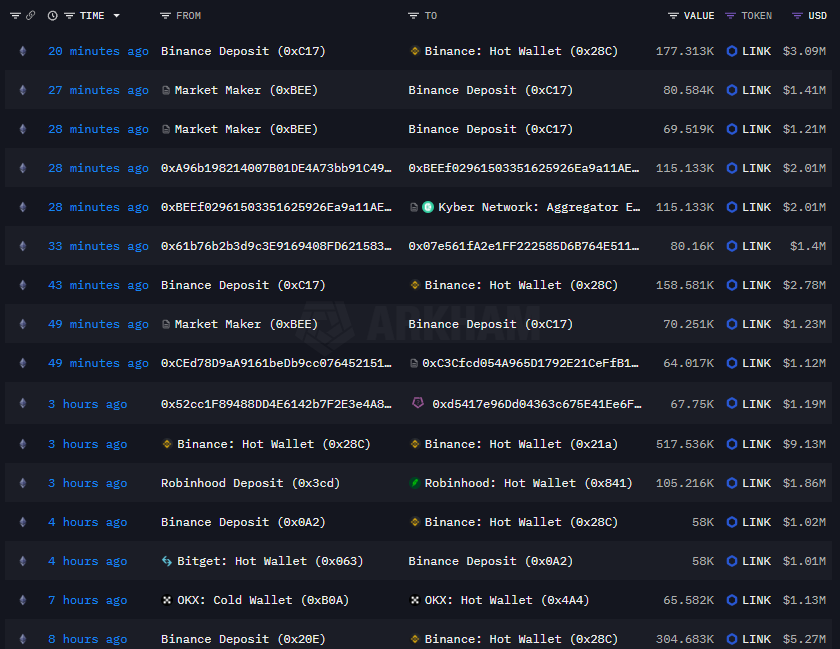Open Binance: Hot Wallet (0x21a) recipient
This screenshot has width=840, height=649.
click(x=521, y=444)
